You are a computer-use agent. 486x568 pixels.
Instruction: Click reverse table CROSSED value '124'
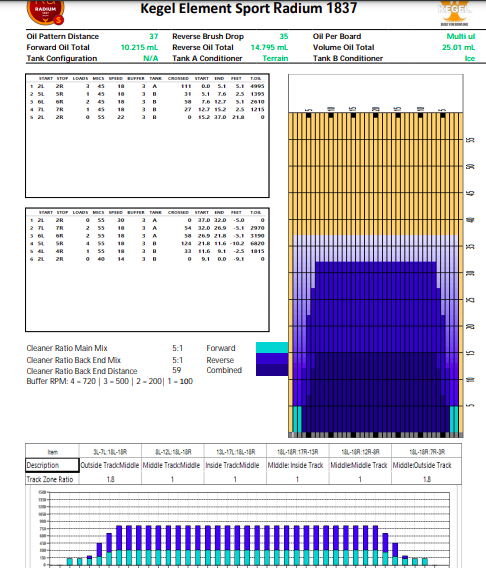click(x=186, y=243)
